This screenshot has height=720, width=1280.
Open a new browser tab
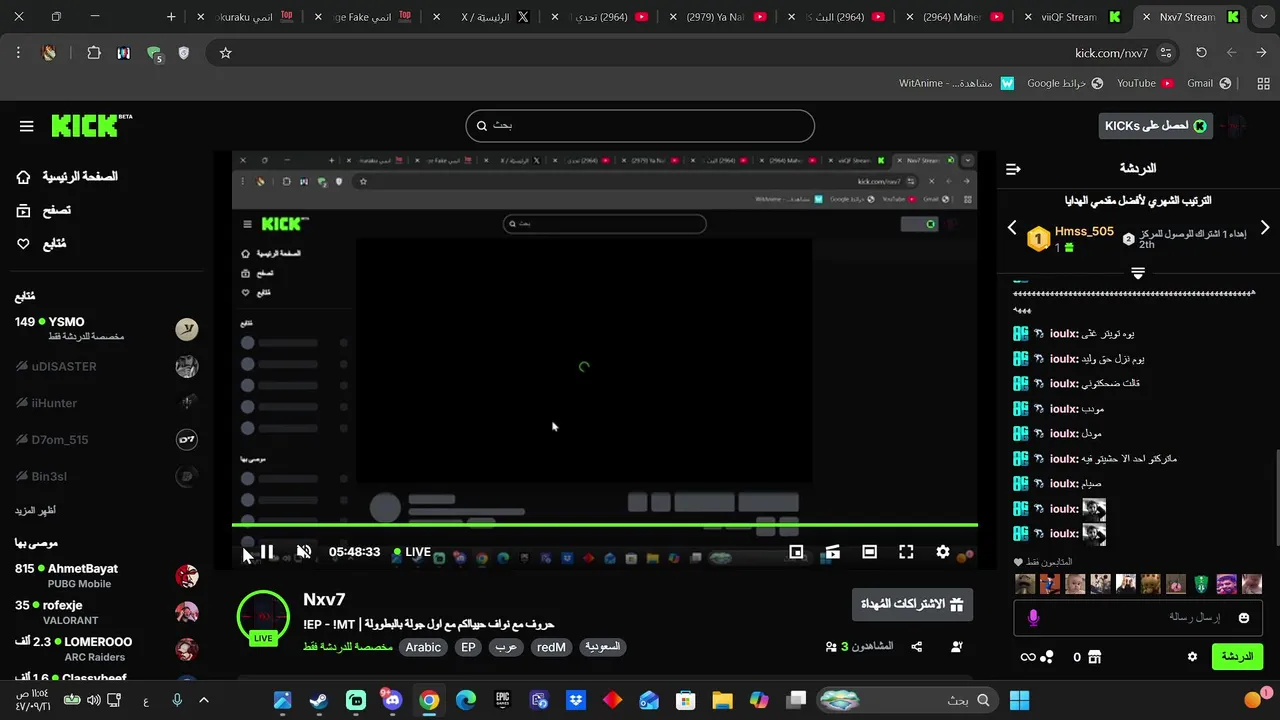(171, 17)
